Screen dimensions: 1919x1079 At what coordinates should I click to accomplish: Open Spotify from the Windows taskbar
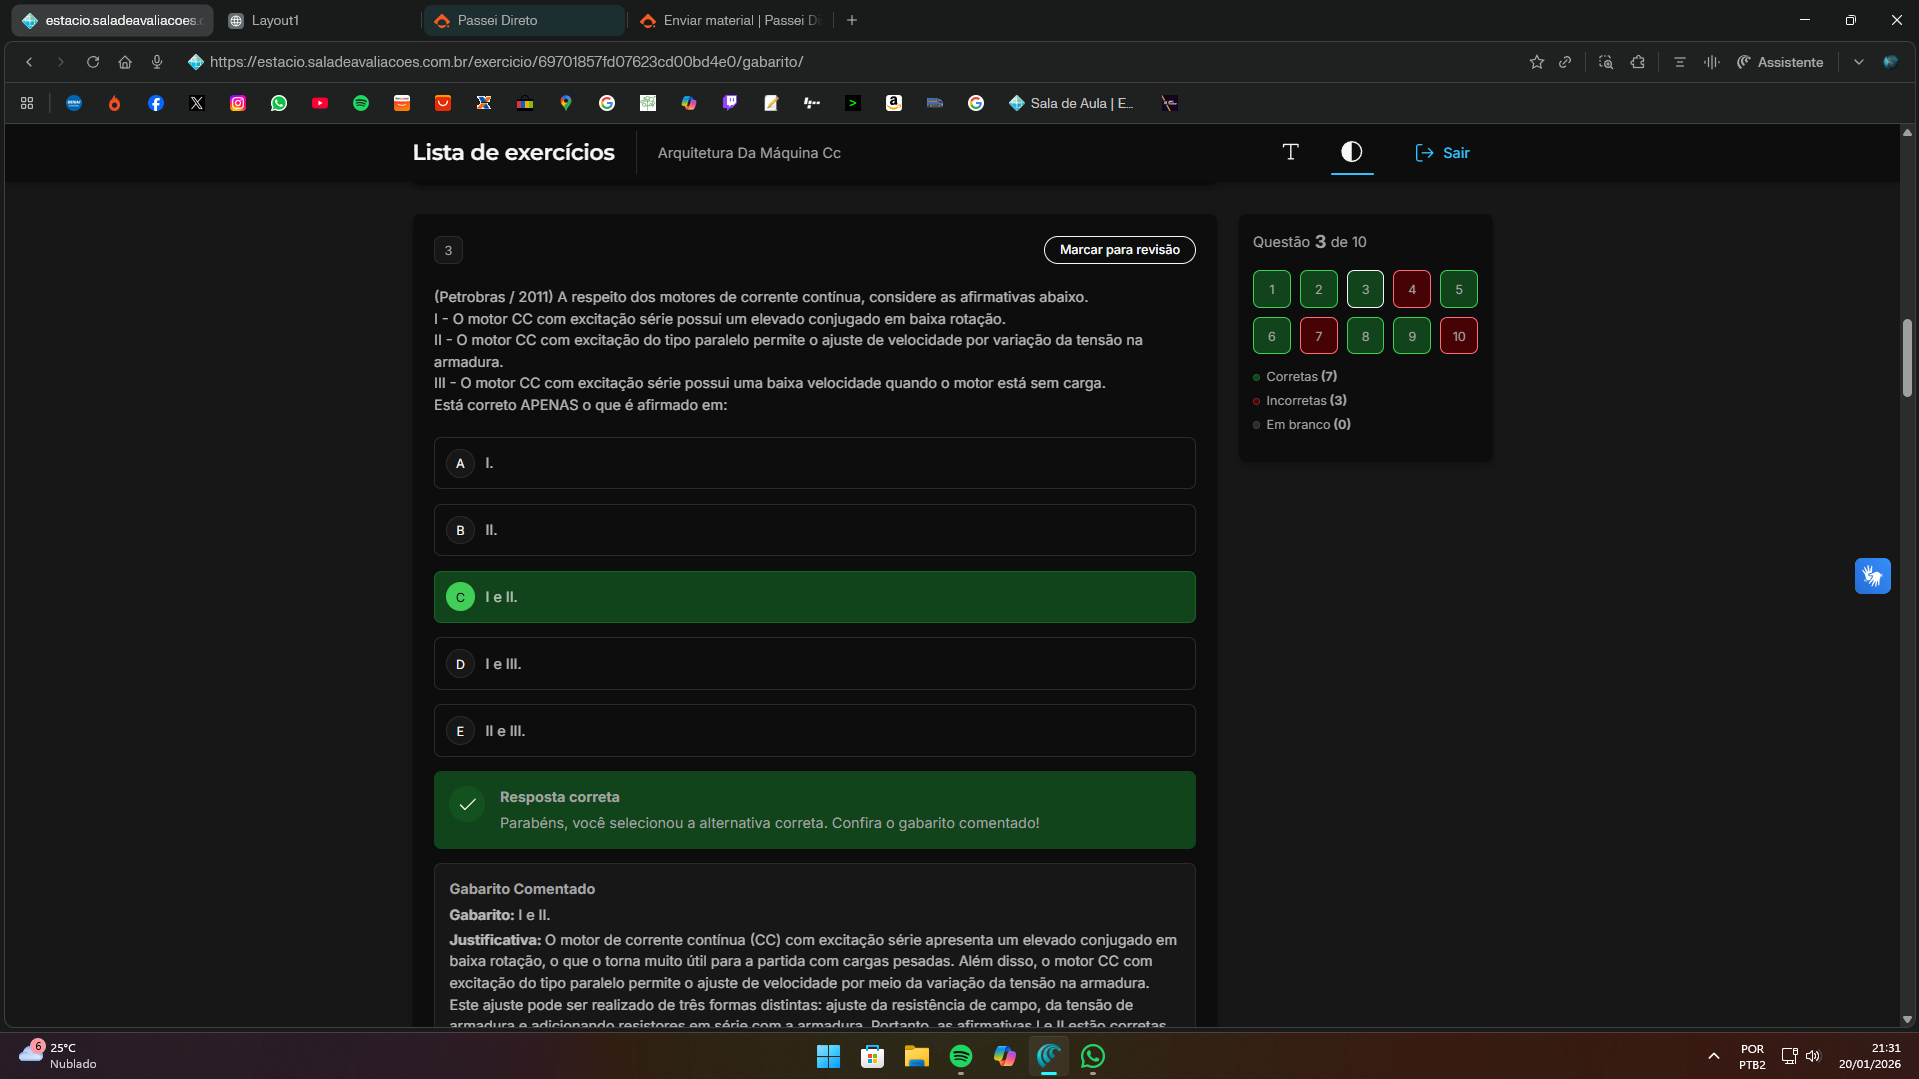(x=960, y=1056)
